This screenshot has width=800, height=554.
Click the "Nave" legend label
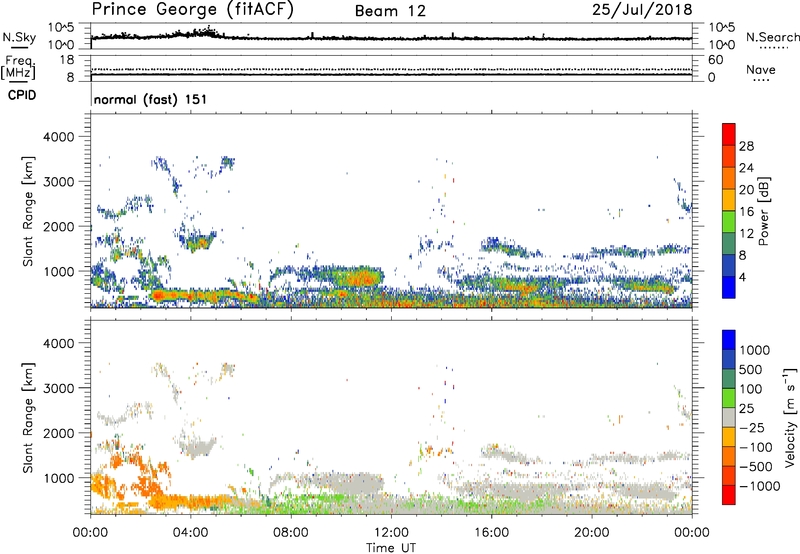coord(761,69)
